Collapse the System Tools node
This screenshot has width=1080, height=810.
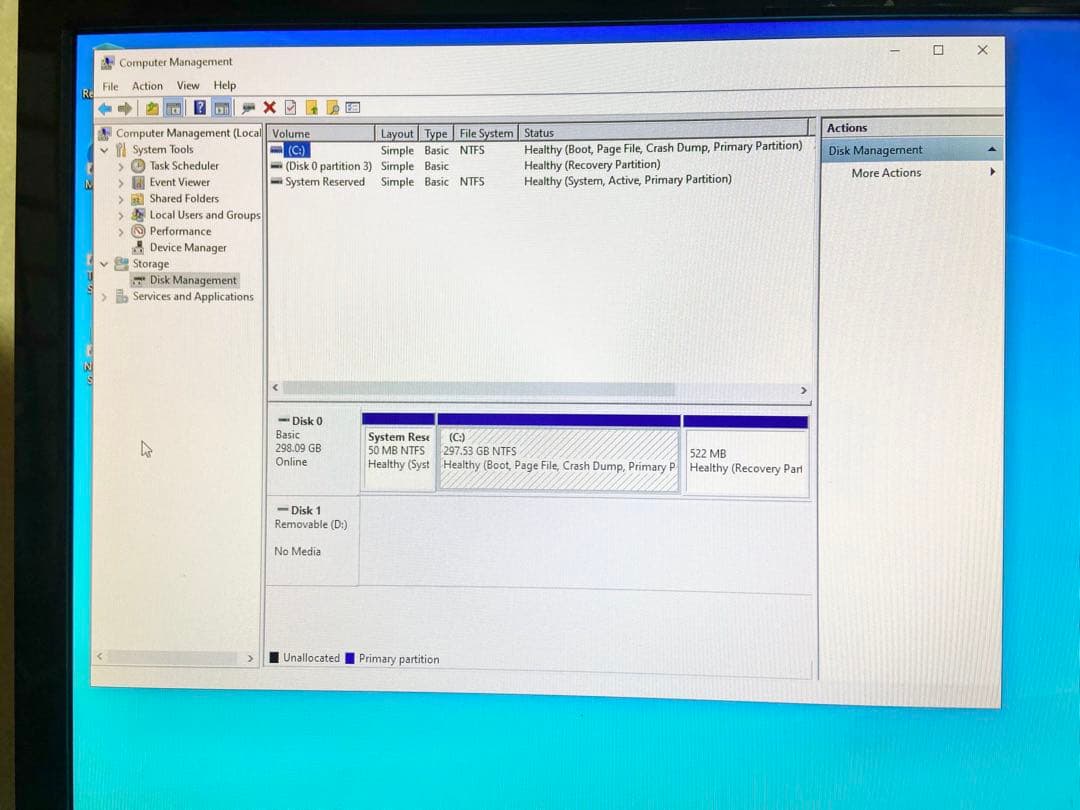tap(104, 149)
